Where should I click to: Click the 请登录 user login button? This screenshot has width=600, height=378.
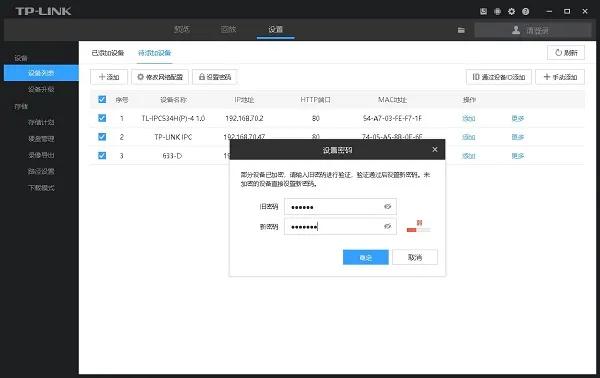pyautogui.click(x=533, y=30)
